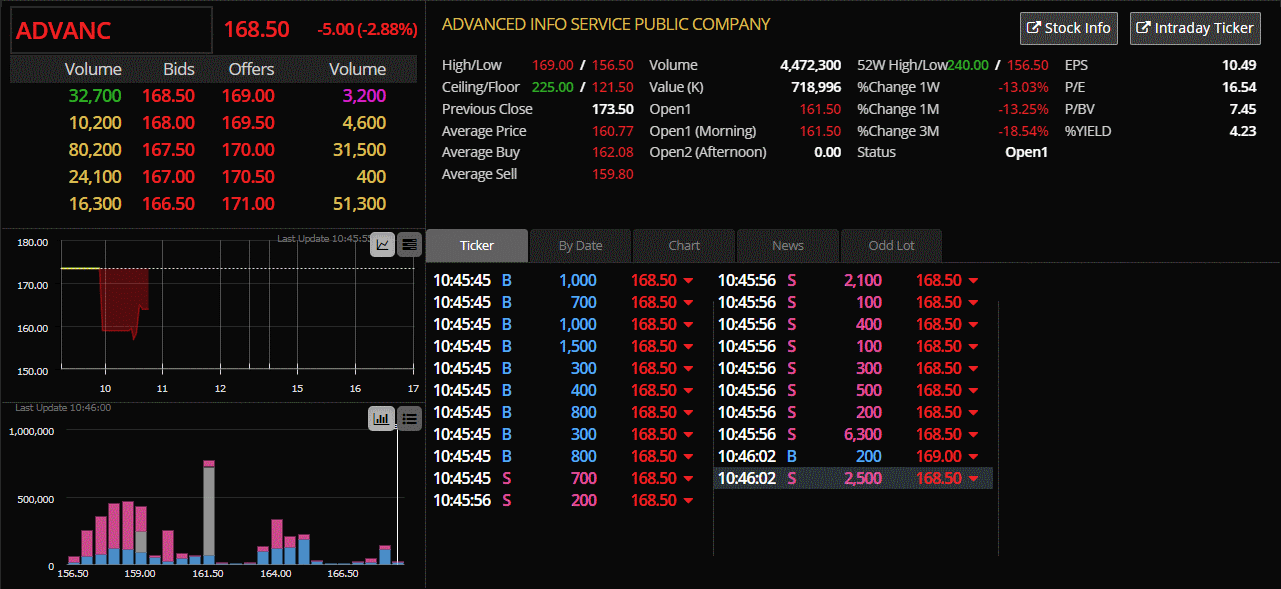Viewport: 1281px width, 589px height.
Task: Click the Value (K) figure 718,996
Action: click(x=816, y=87)
